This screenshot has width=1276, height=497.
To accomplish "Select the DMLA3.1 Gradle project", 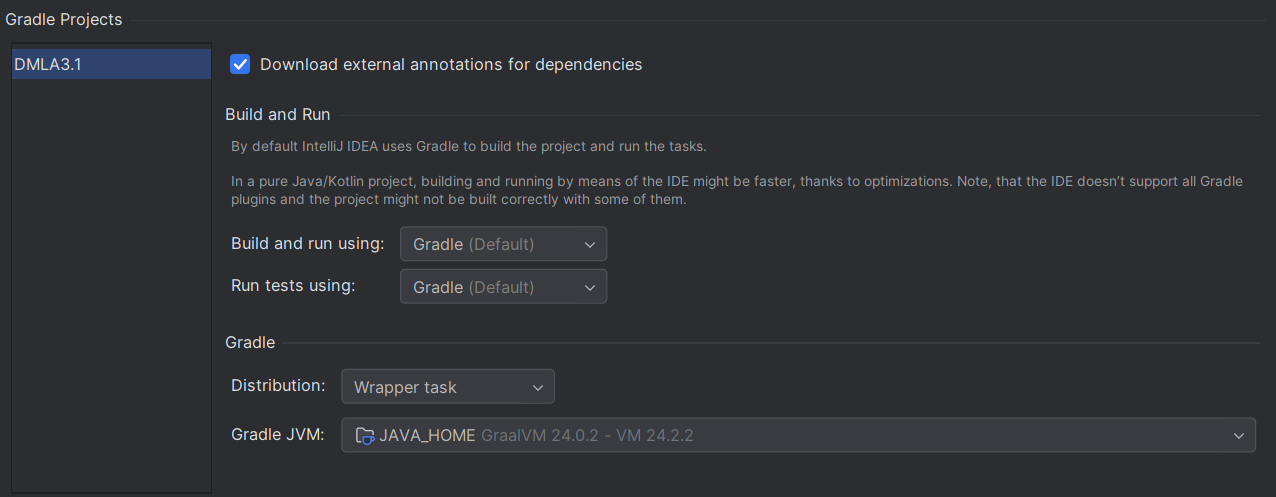I will coord(111,64).
